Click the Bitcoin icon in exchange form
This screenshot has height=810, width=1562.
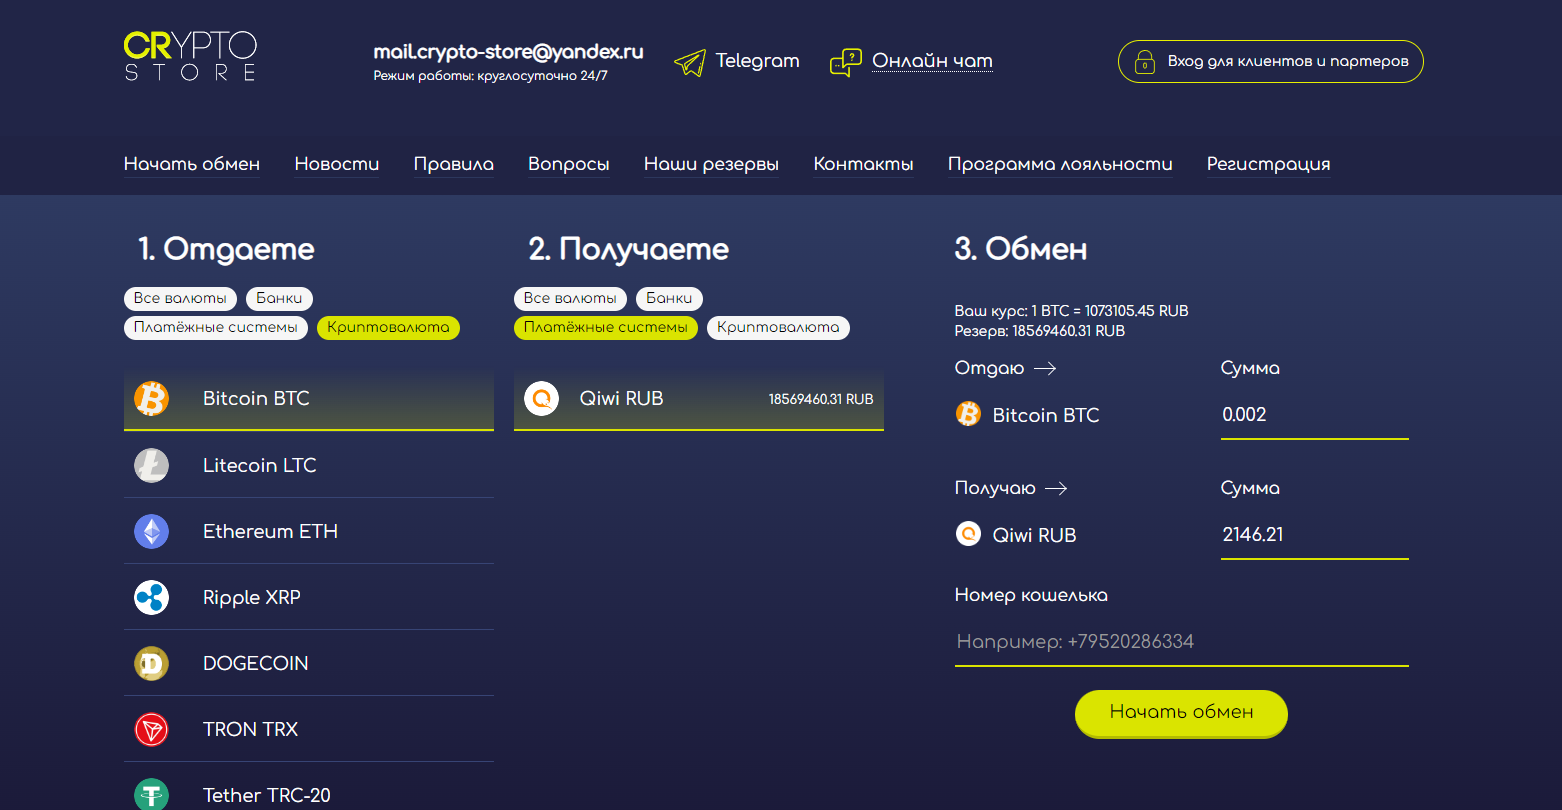click(969, 414)
